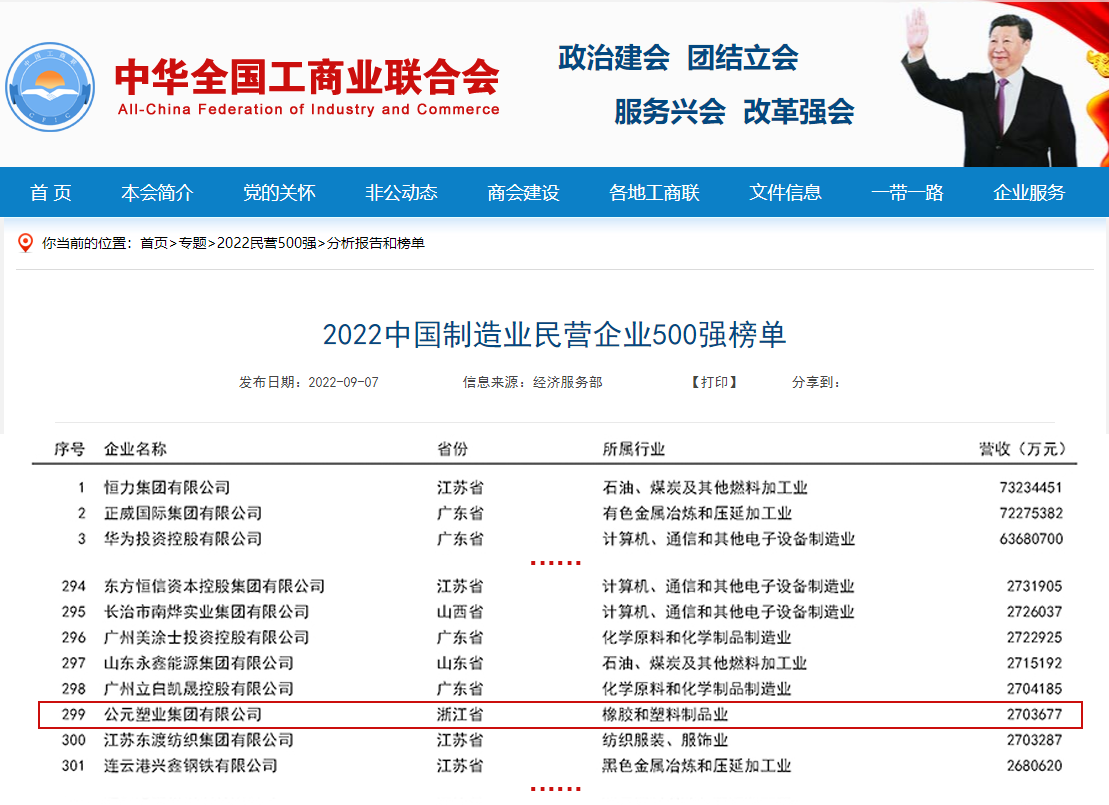The height and width of the screenshot is (805, 1109).
Task: Click 浙江省 province cell in row 299
Action: click(460, 714)
